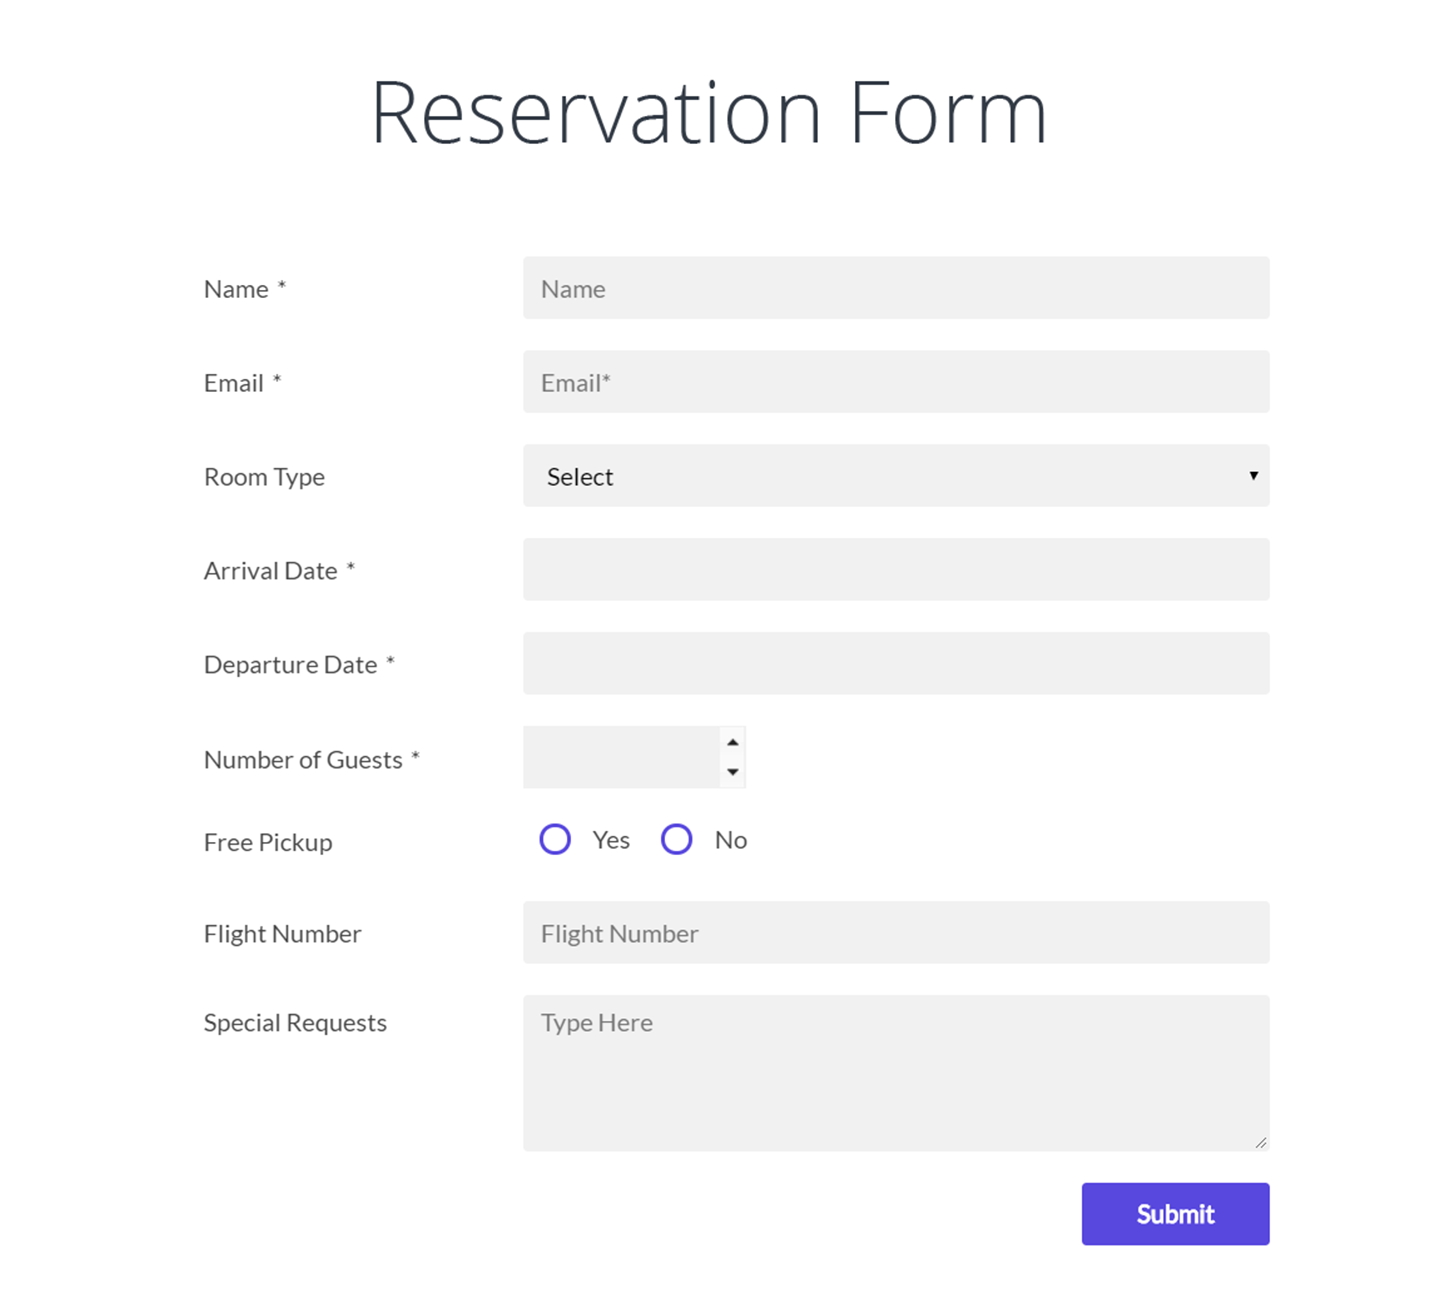
Task: Decrease guests with the down arrow
Action: pyautogui.click(x=733, y=772)
